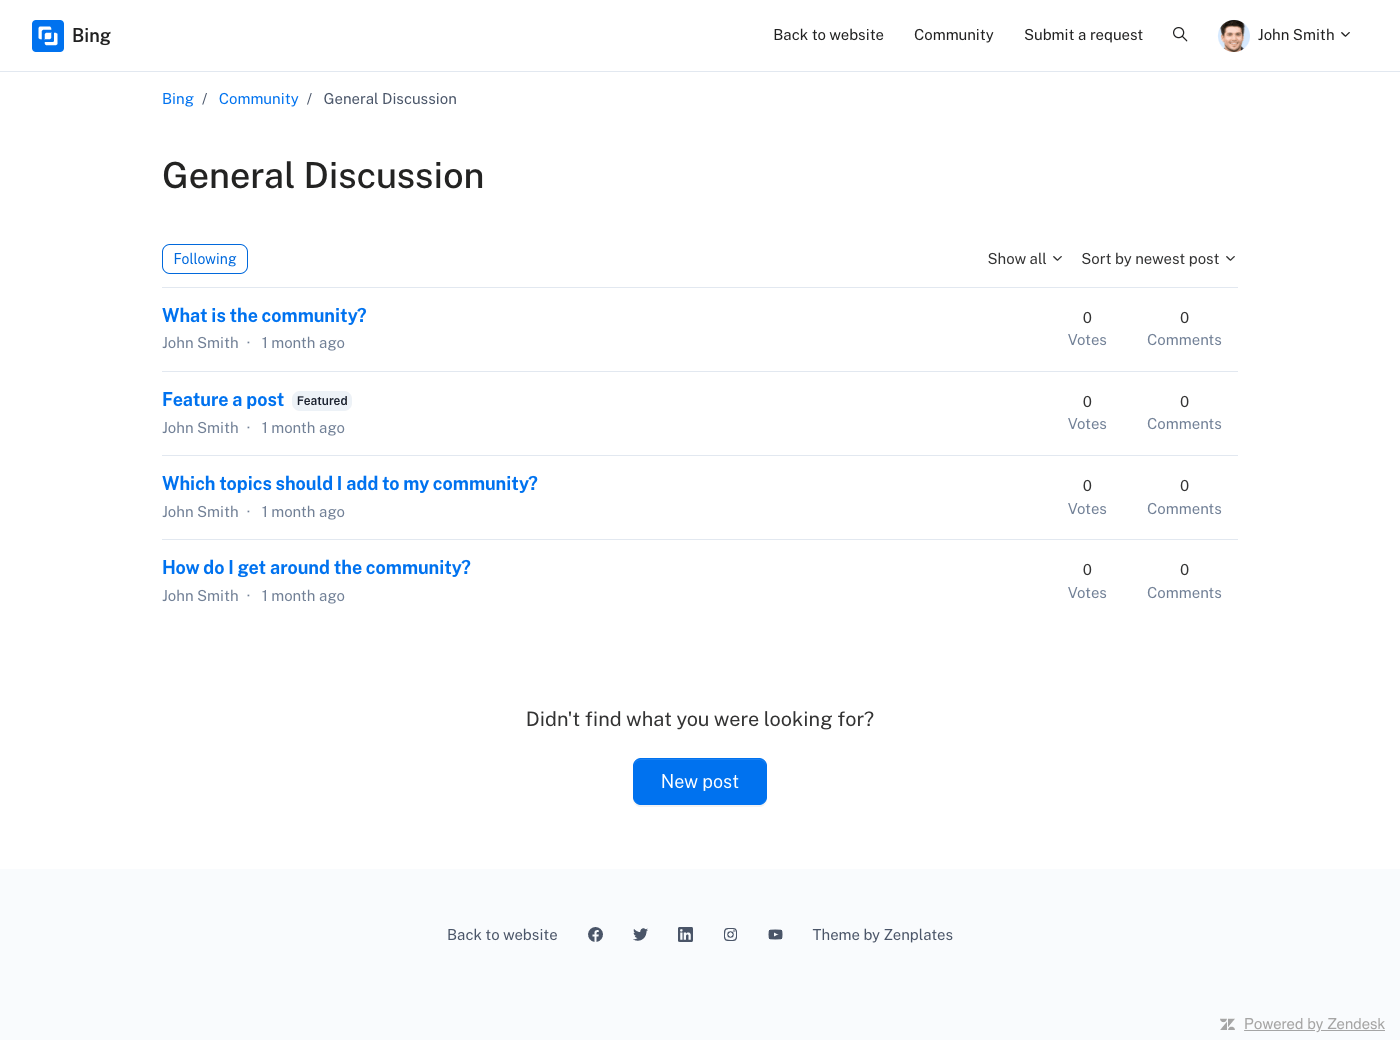Click the Bing logo icon
The image size is (1400, 1040).
coord(48,36)
